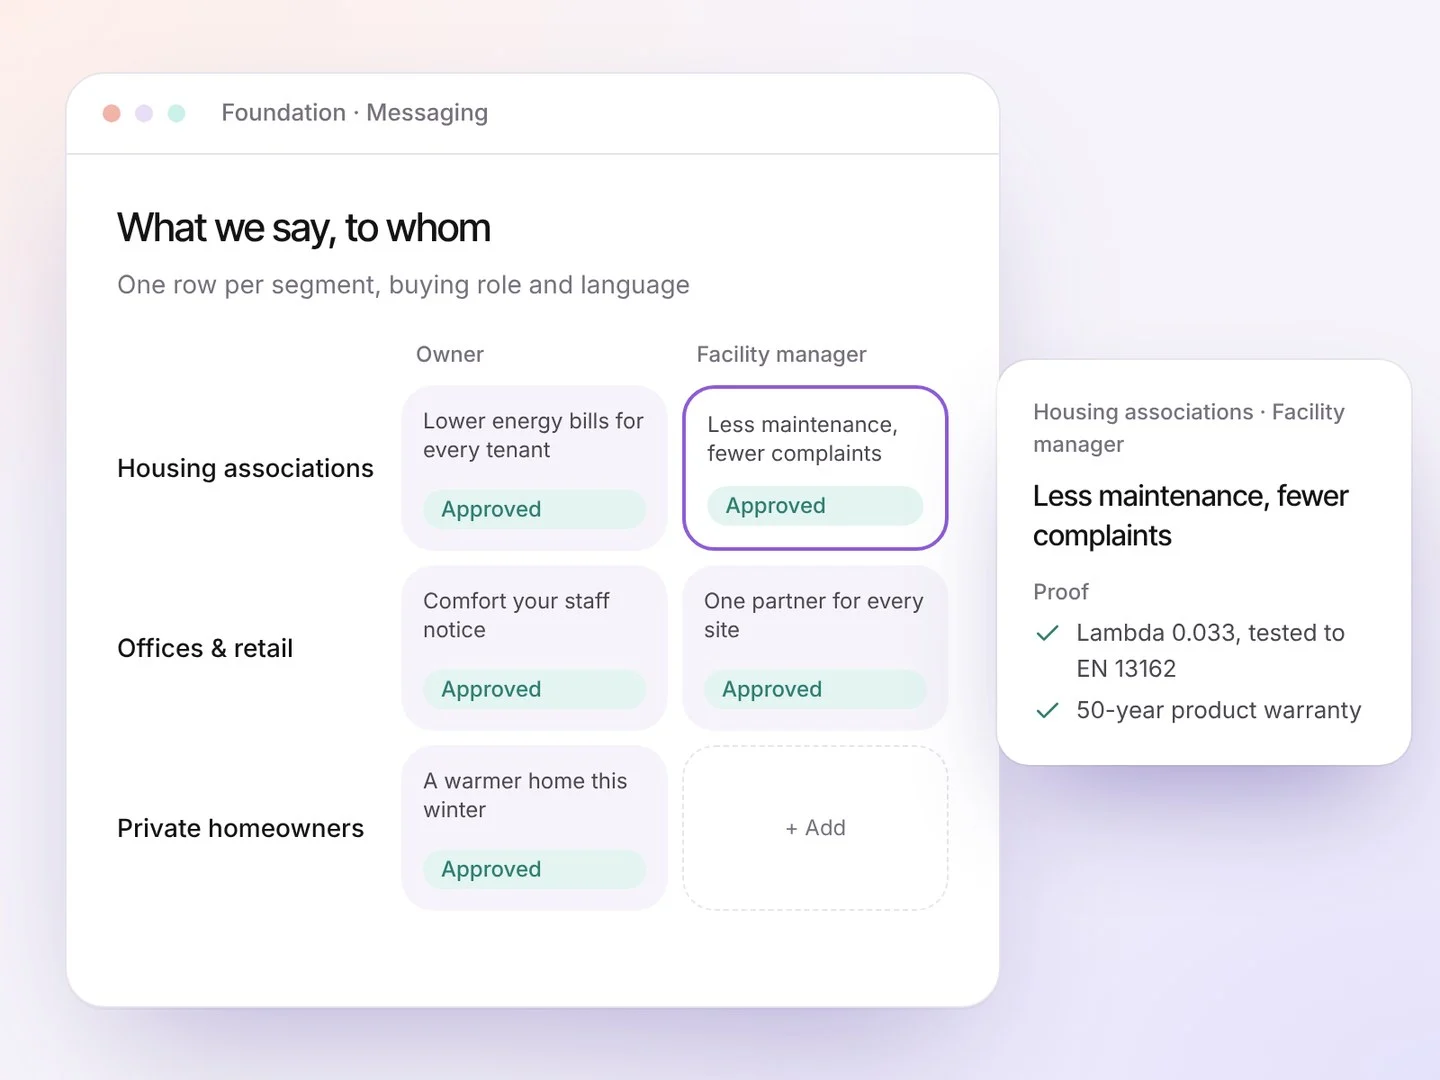Click Approved badge in highlighted Facility manager card
Image resolution: width=1440 pixels, height=1080 pixels.
click(815, 506)
